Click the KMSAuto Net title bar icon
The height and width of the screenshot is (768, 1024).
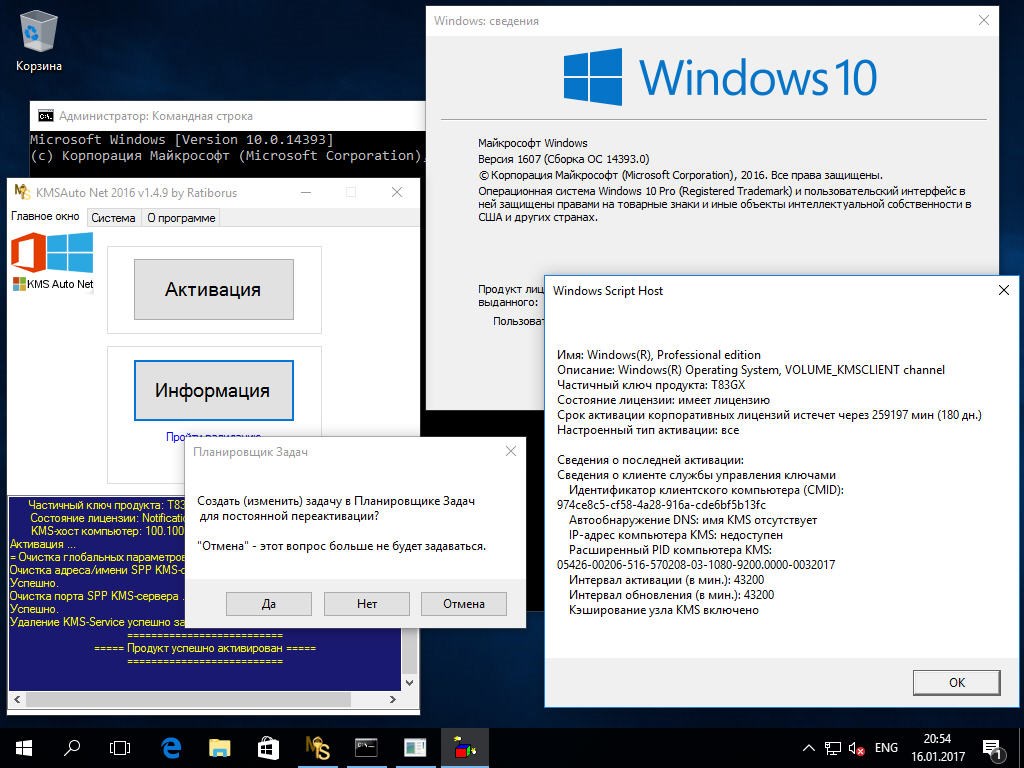(x=22, y=193)
